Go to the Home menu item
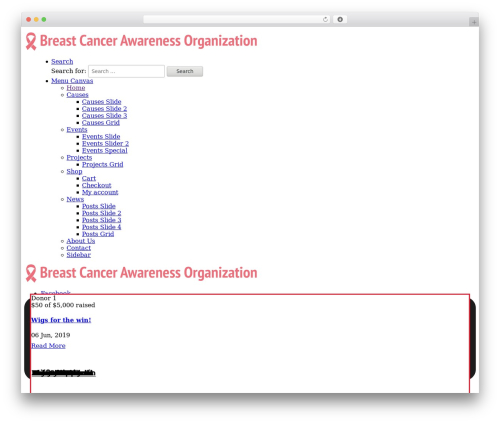The image size is (500, 423). [x=76, y=88]
